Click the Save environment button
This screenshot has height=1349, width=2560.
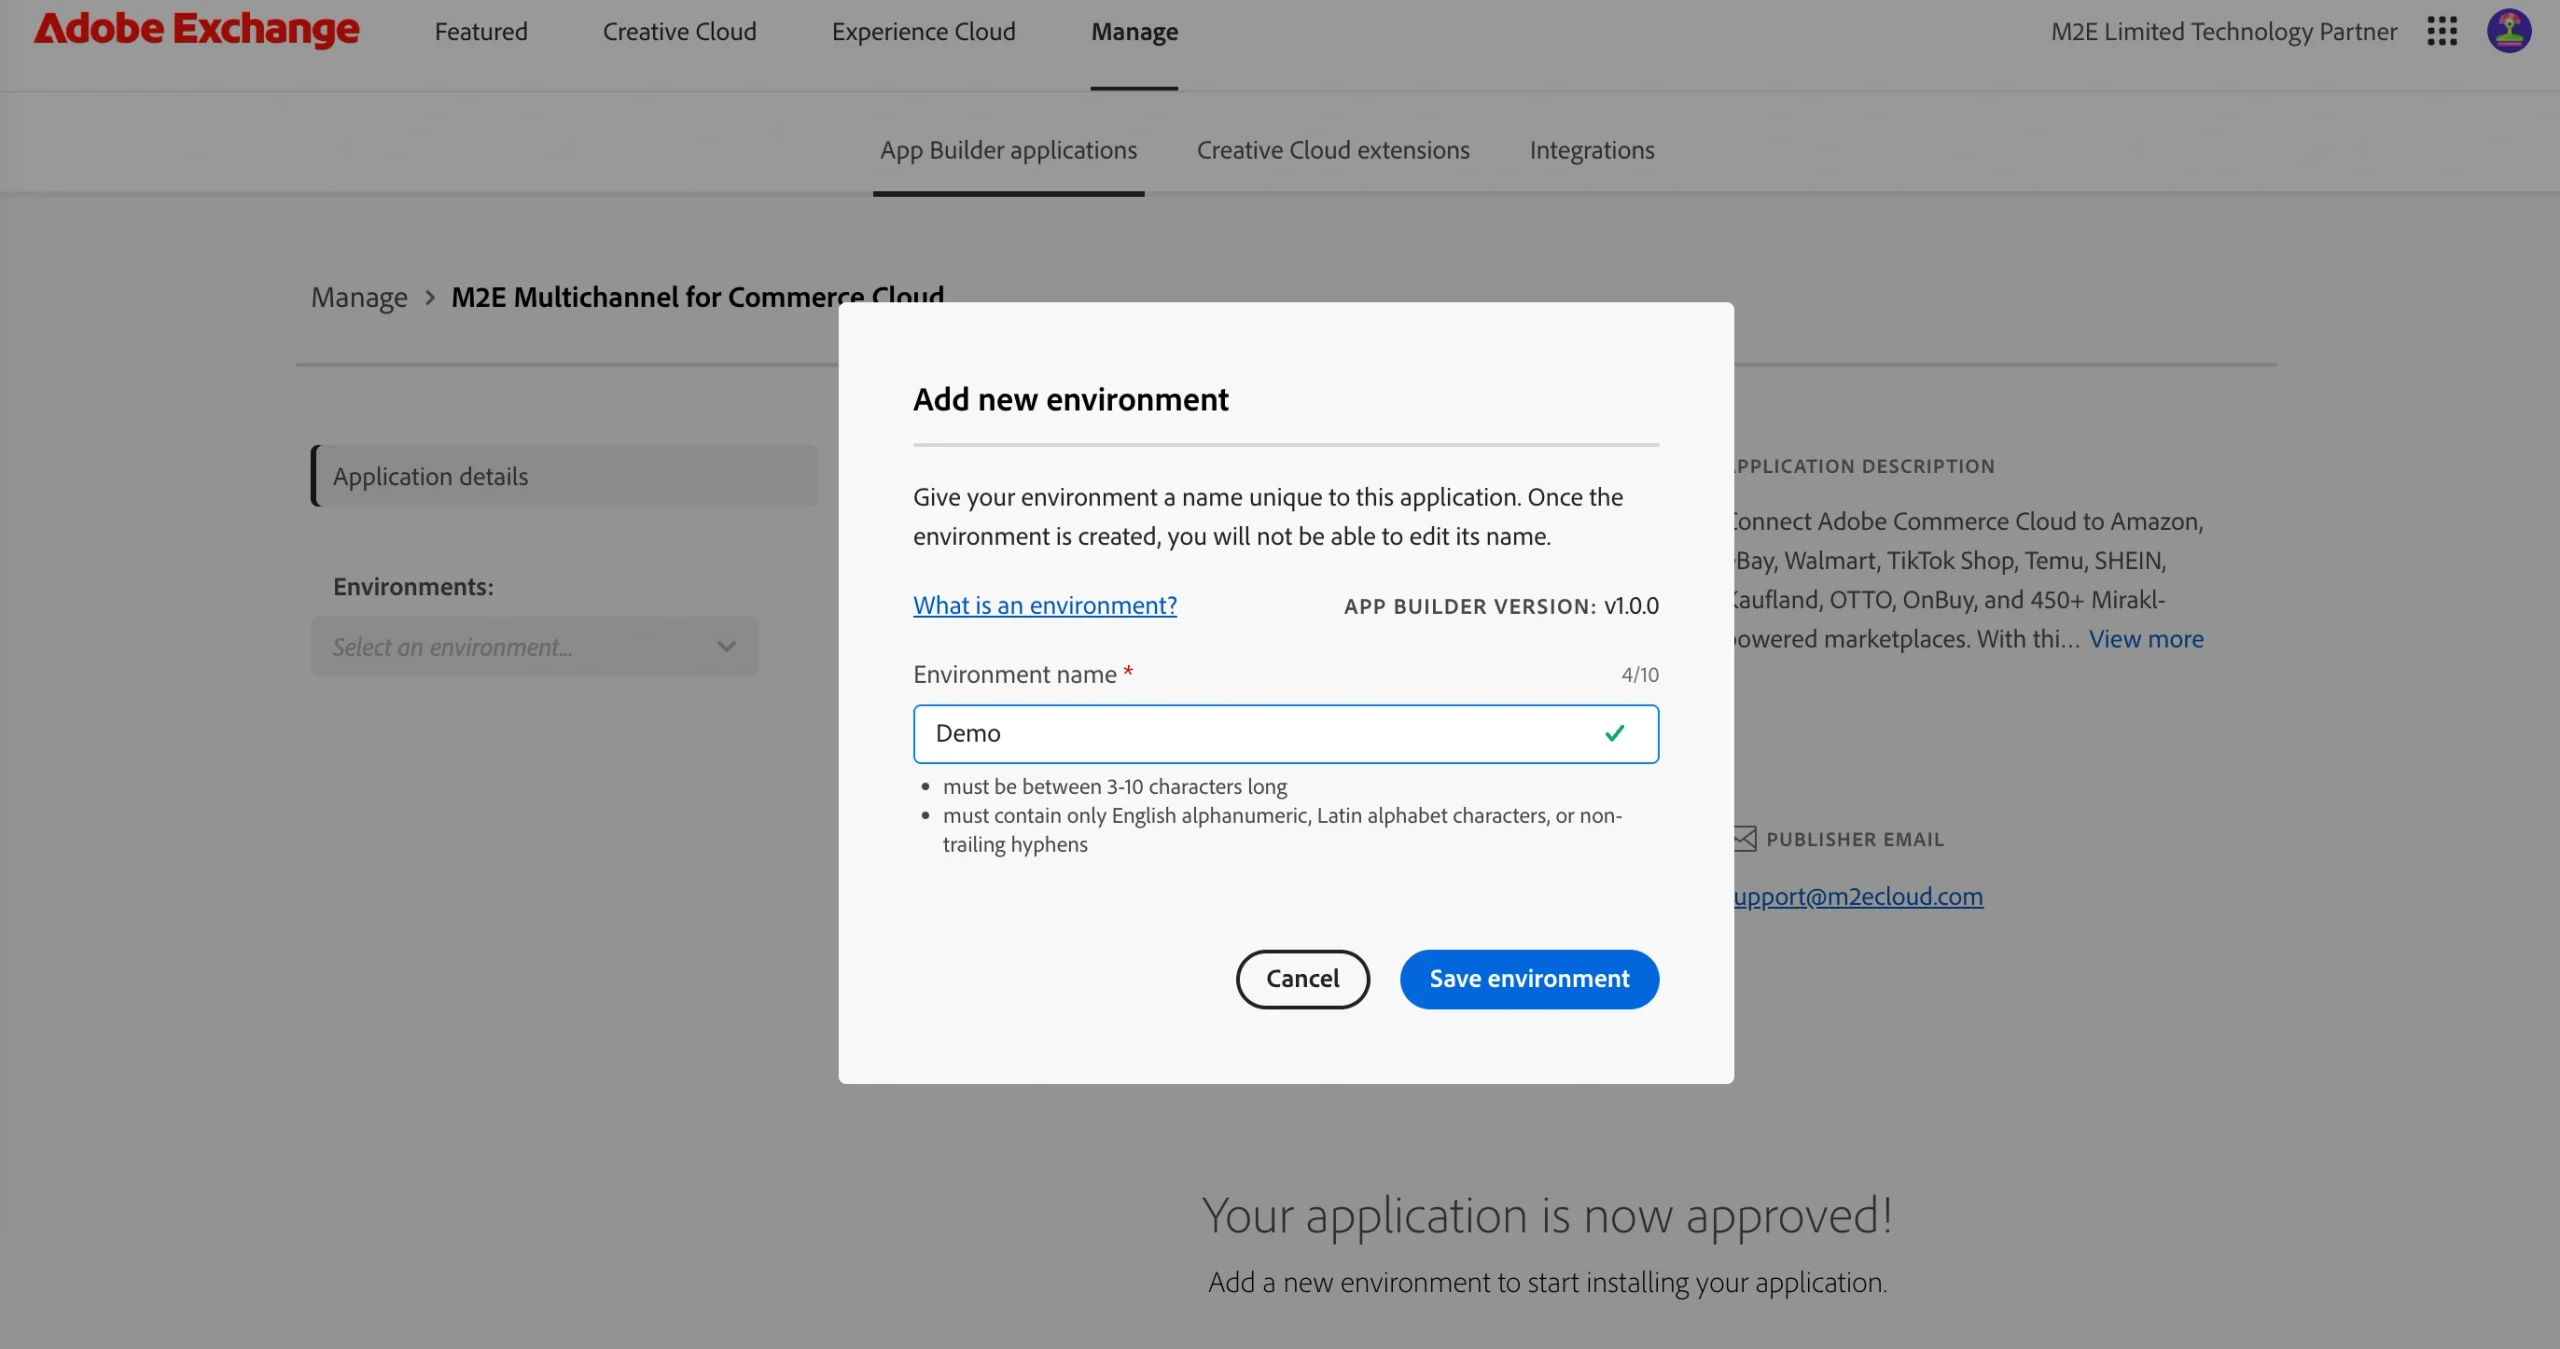tap(1530, 979)
